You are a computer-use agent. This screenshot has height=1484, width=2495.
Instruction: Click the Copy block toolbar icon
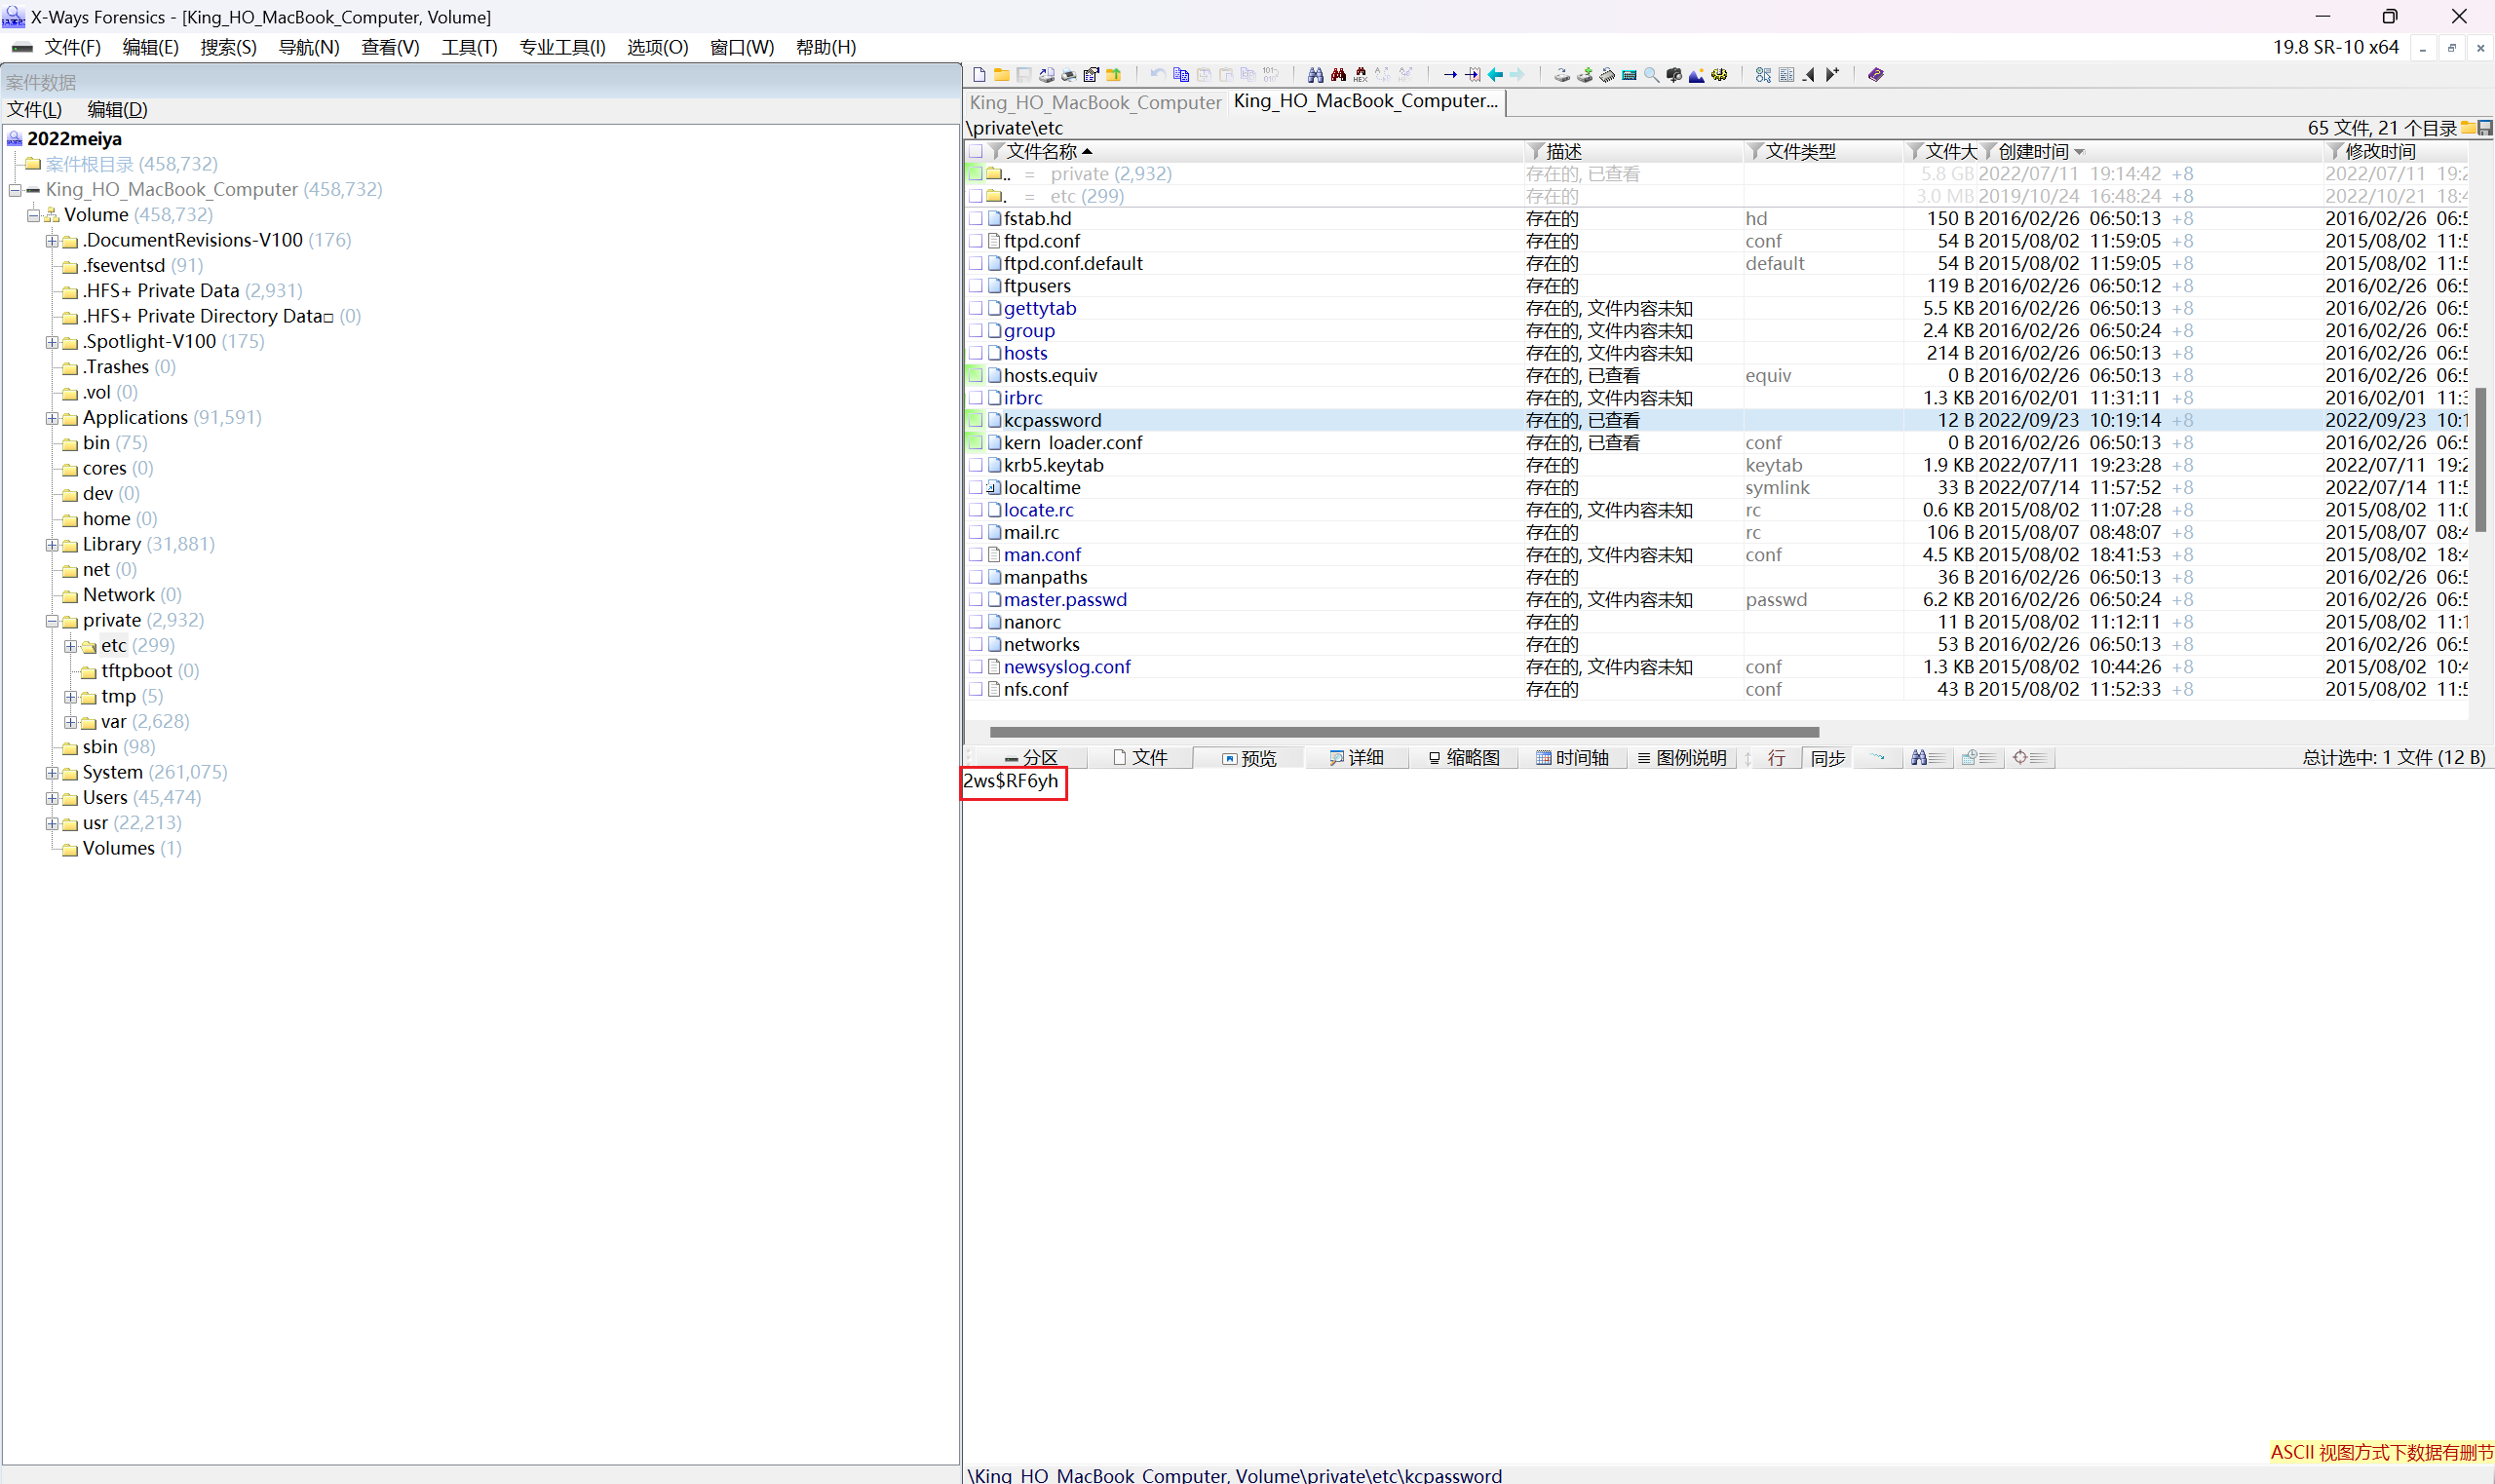tap(1181, 75)
